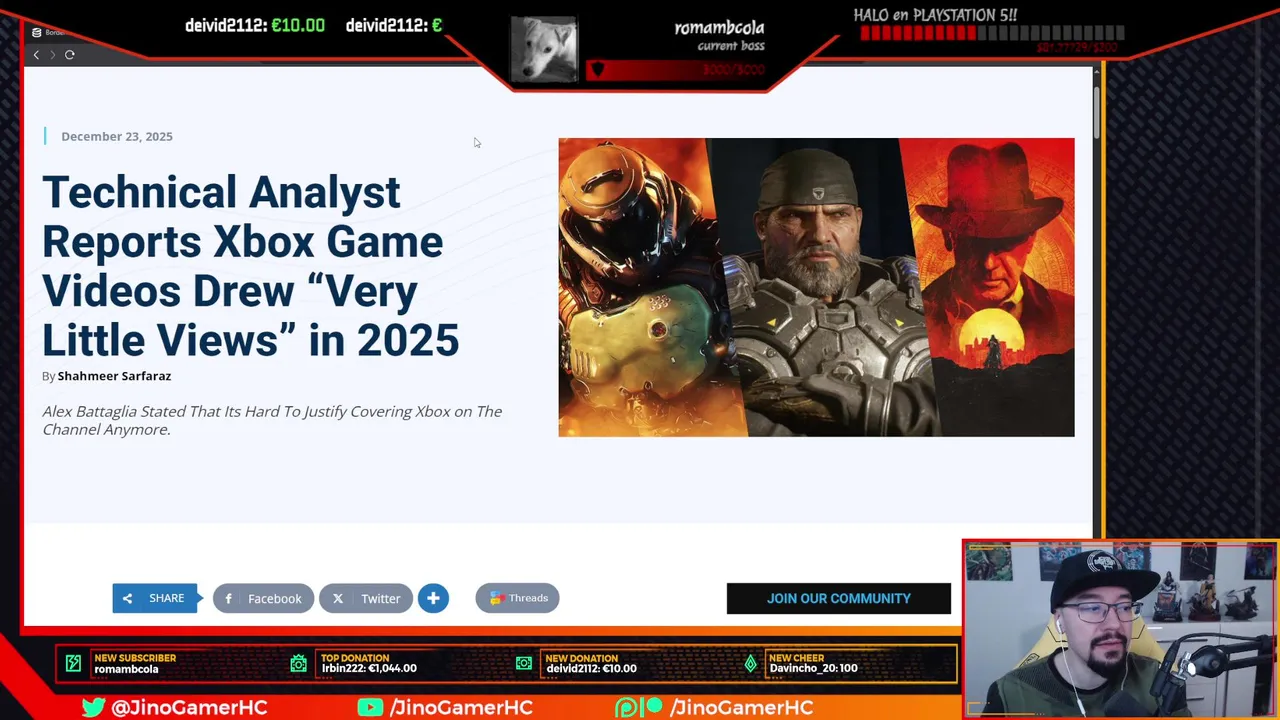Click JOIN OUR COMMUNITY button

pos(839,598)
